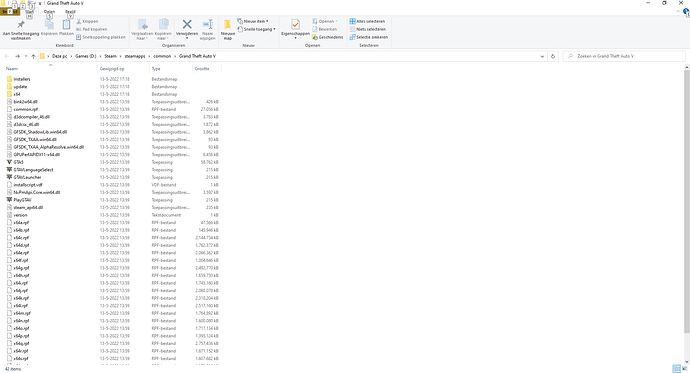Click Selectie omkeren
Viewport: 690px width, 373px height.
pos(369,37)
